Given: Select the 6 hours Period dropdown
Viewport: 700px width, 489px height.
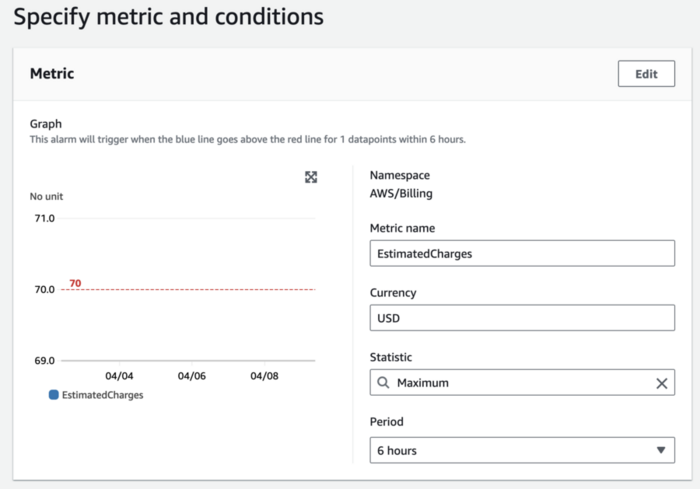Looking at the screenshot, I should point(521,450).
